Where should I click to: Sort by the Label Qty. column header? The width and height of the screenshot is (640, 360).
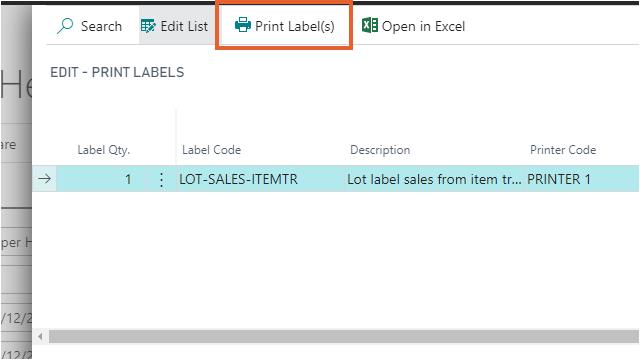click(104, 150)
